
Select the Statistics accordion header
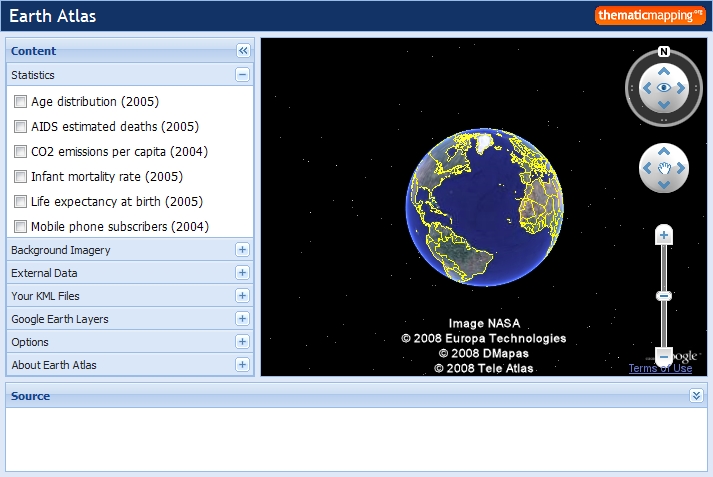coord(130,75)
